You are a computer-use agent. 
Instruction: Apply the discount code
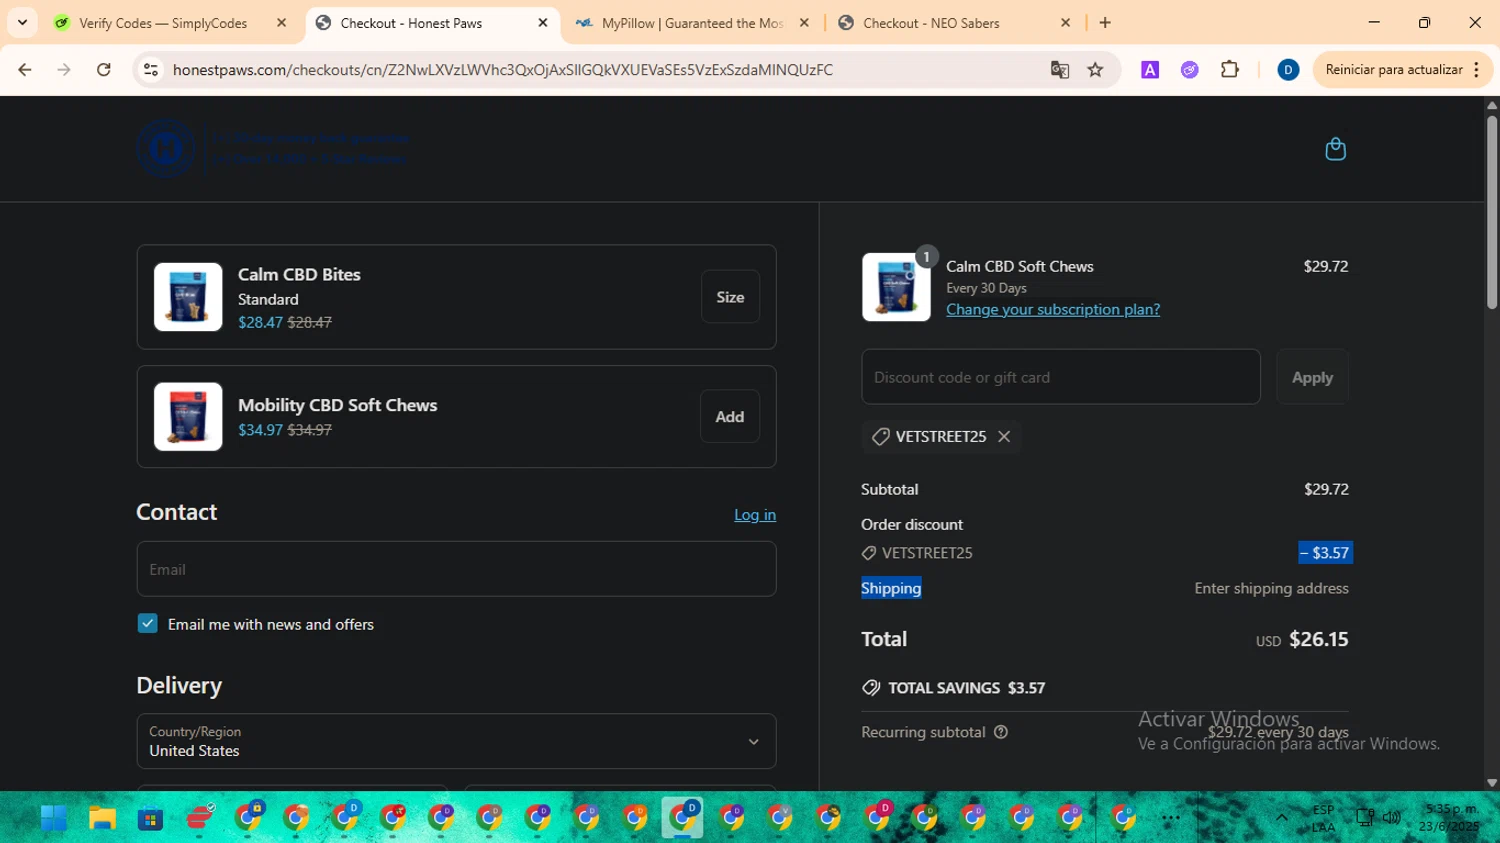[1312, 377]
